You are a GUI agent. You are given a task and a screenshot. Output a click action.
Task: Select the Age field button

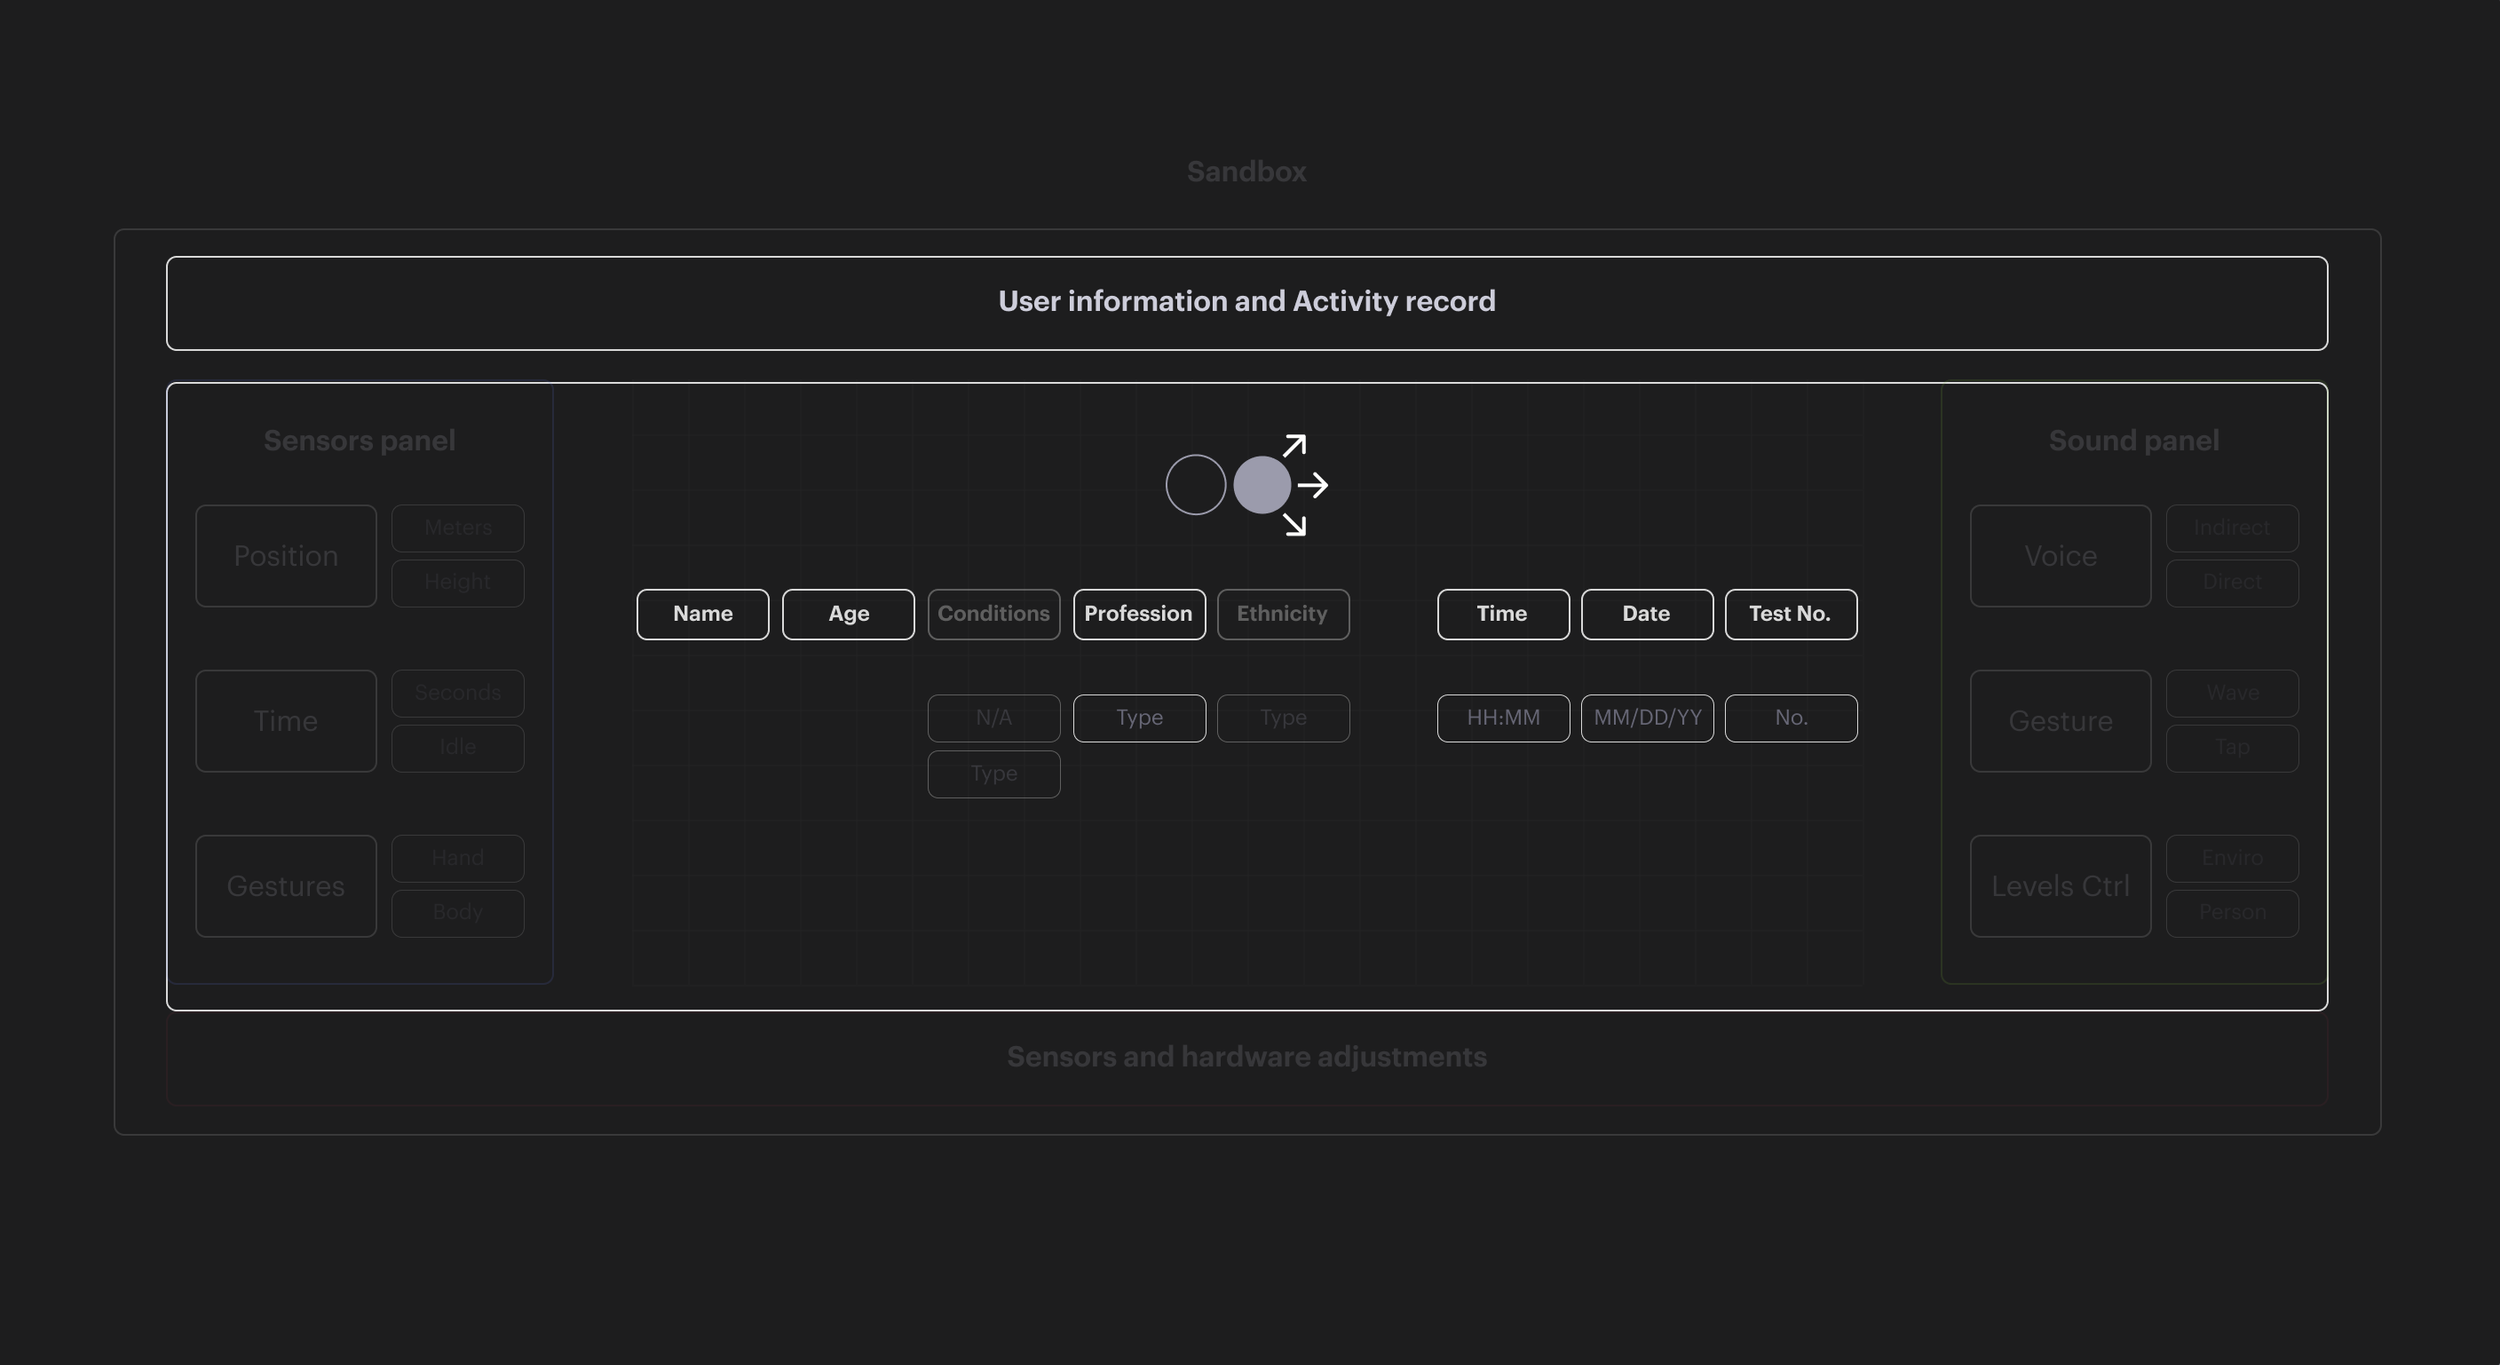pyautogui.click(x=848, y=614)
